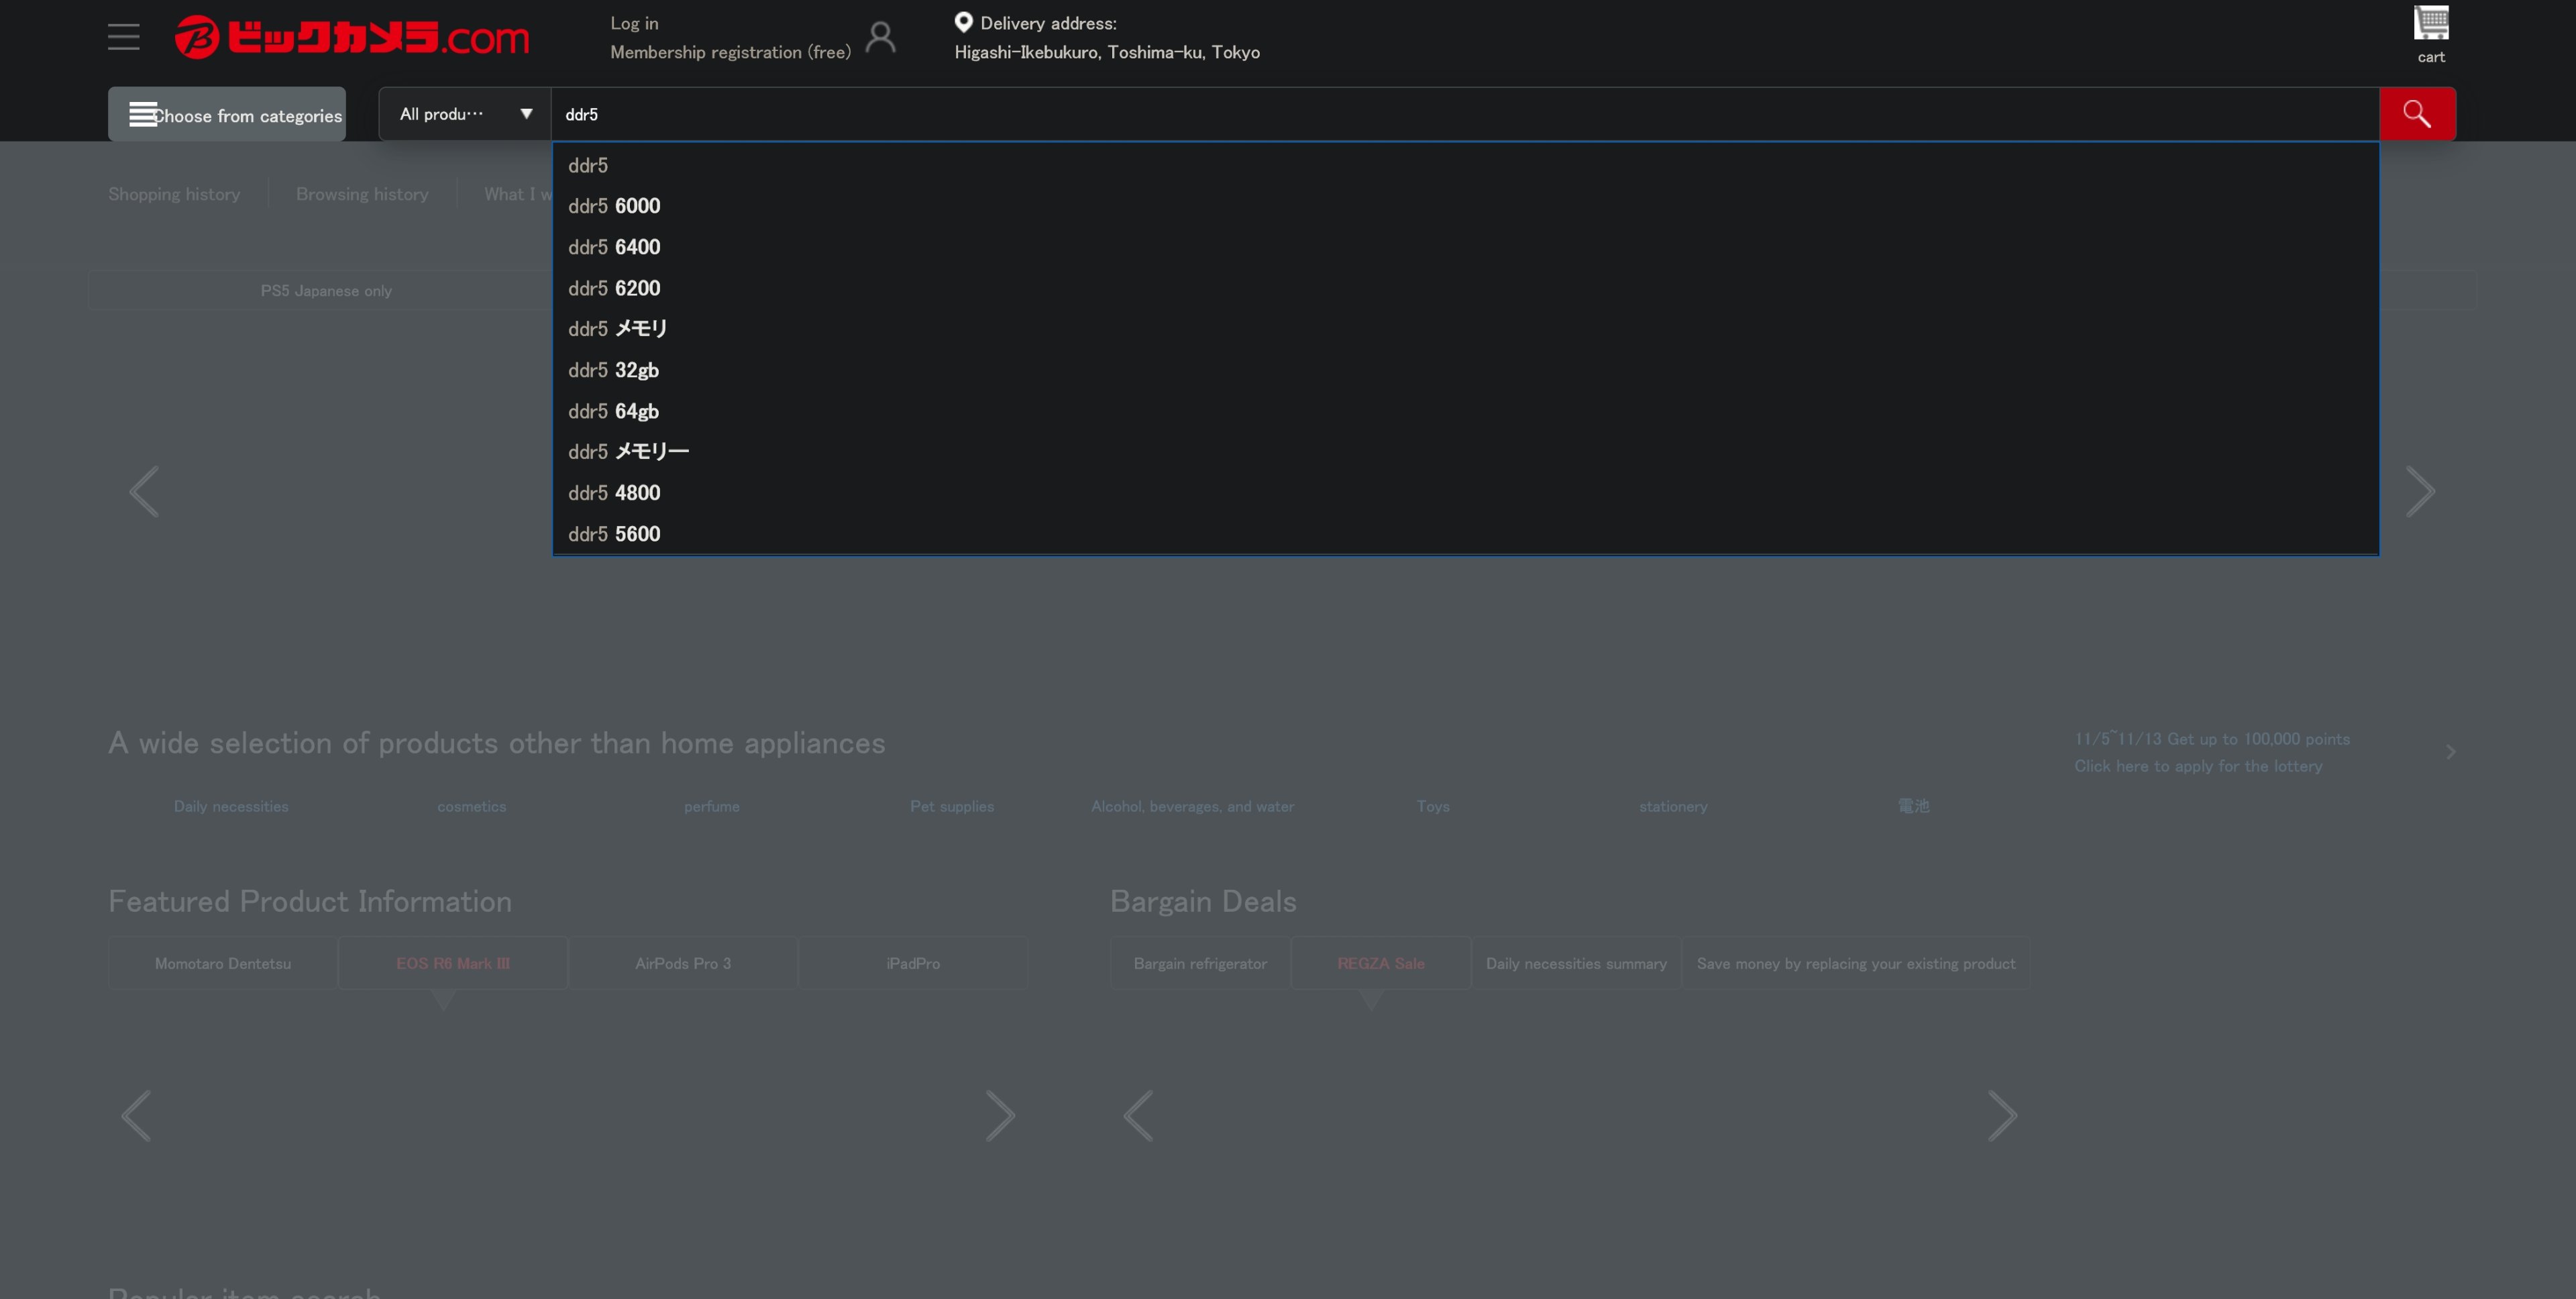2576x1299 pixels.
Task: Go to the previous main banner slide
Action: tap(144, 491)
